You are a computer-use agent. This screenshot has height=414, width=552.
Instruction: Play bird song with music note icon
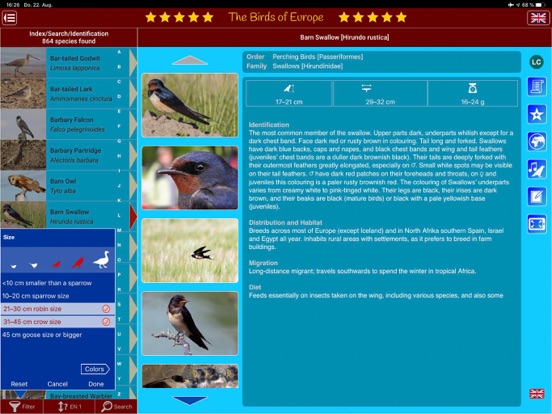click(537, 169)
